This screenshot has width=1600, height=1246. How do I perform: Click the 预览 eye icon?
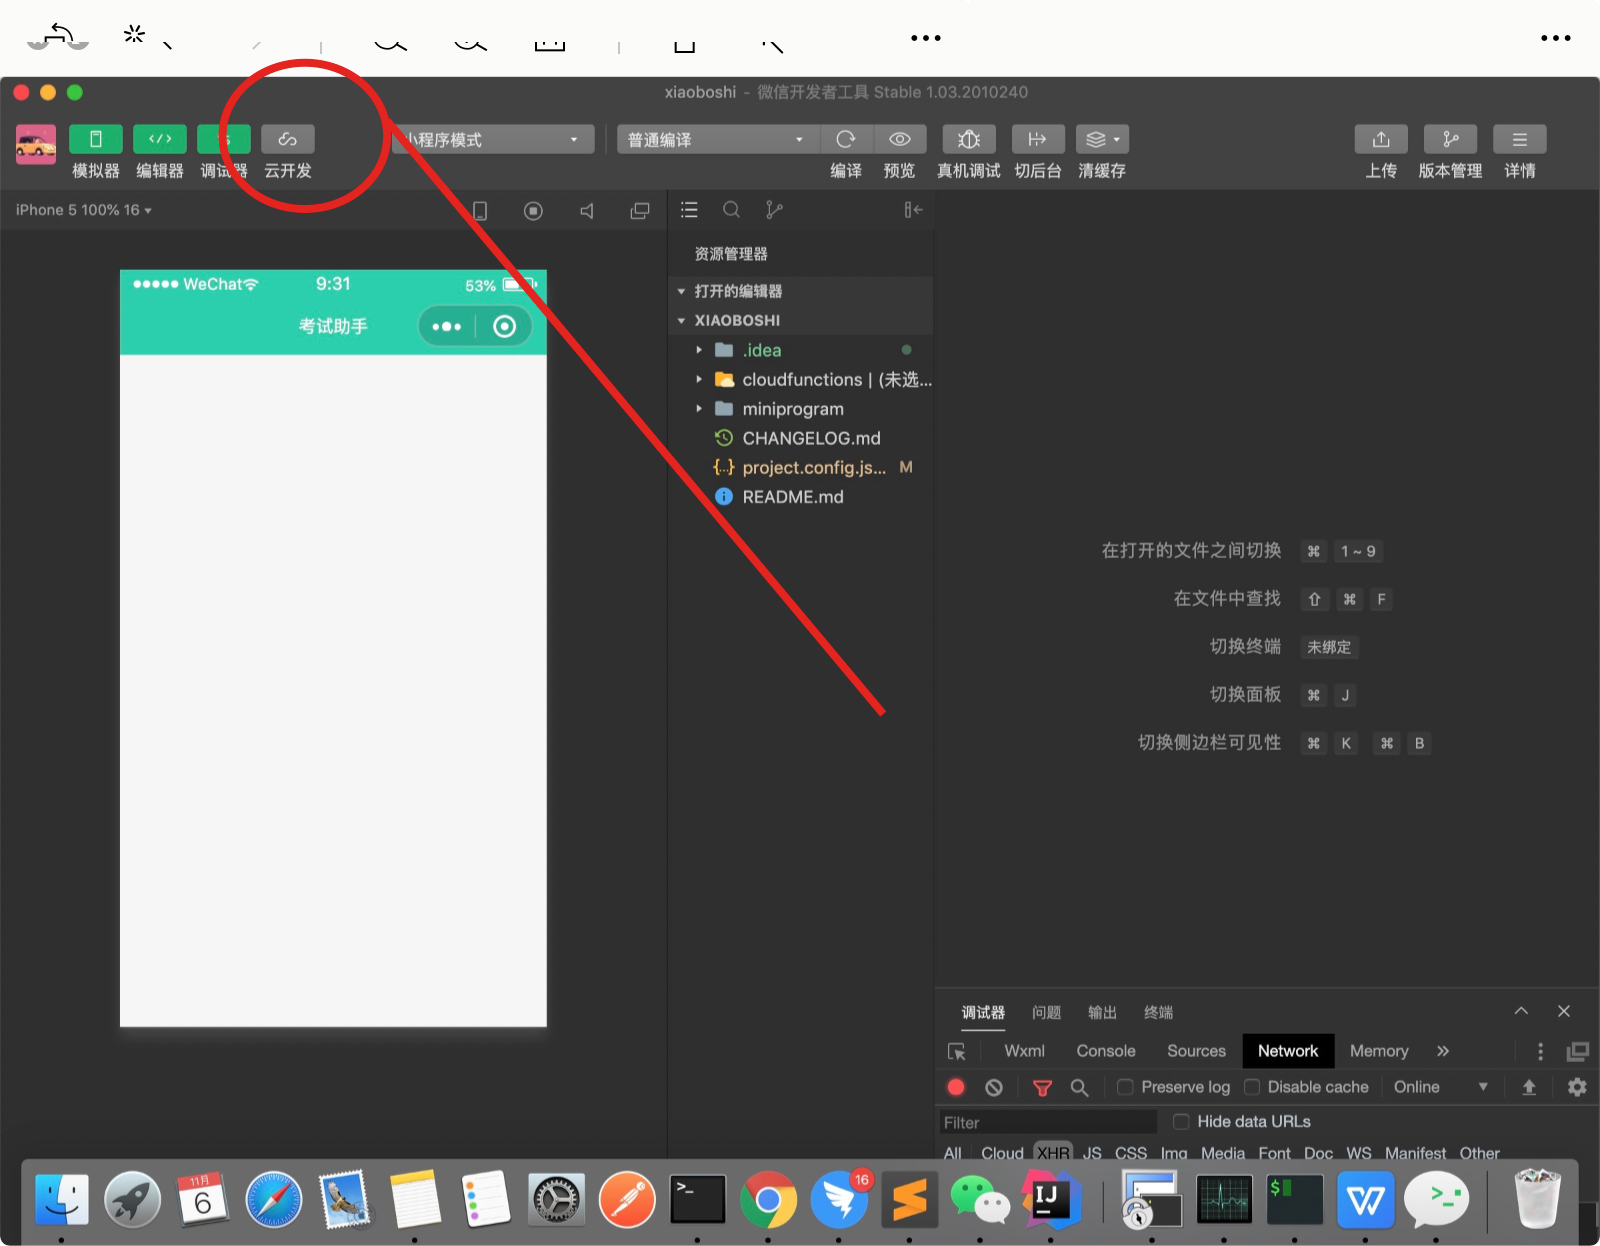[x=900, y=139]
